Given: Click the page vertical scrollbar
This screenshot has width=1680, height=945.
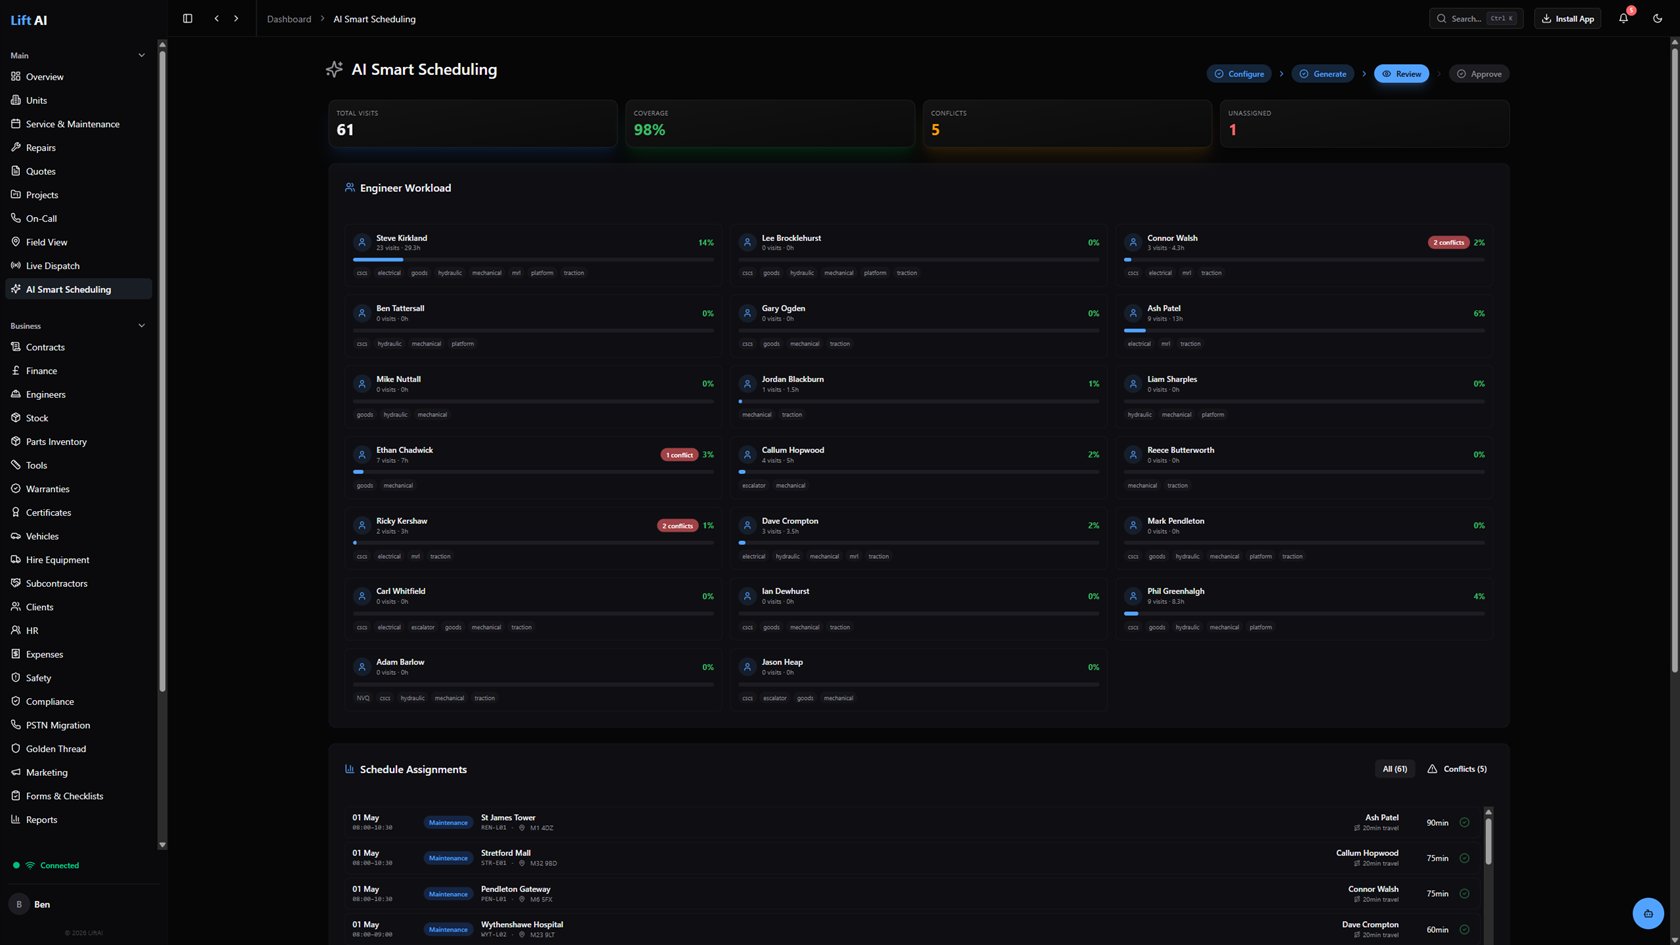Looking at the screenshot, I should 1675,359.
